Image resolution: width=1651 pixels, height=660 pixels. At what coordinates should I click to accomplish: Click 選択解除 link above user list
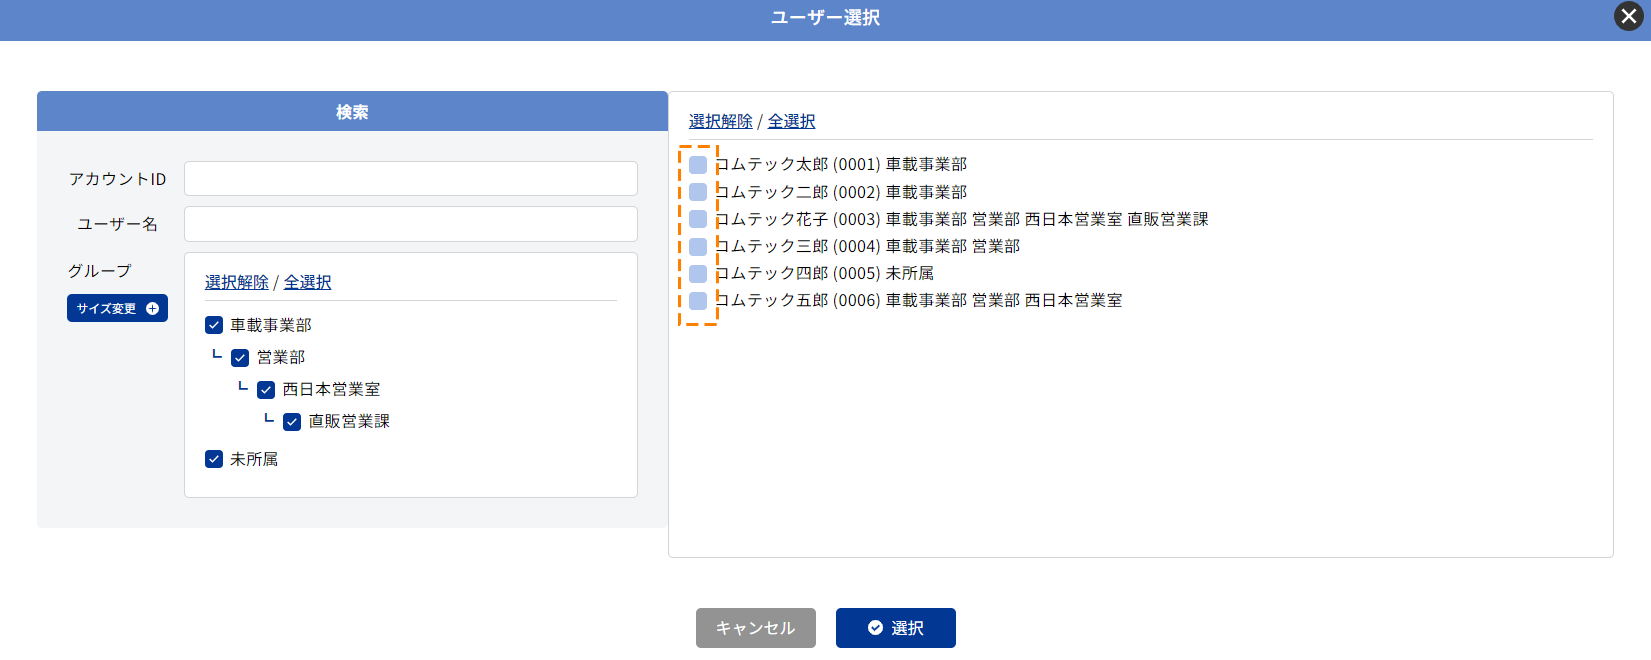721,121
